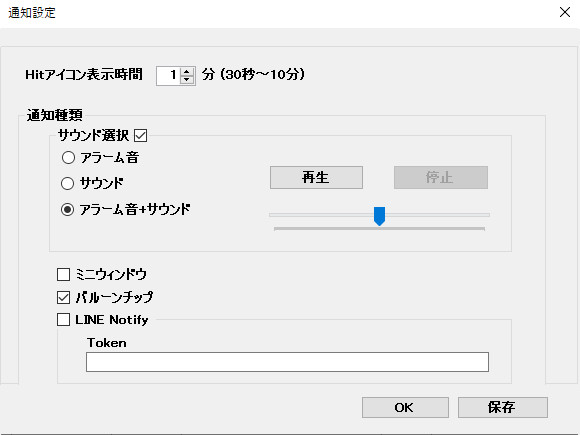
Task: Click into the Token text field
Action: click(x=287, y=362)
